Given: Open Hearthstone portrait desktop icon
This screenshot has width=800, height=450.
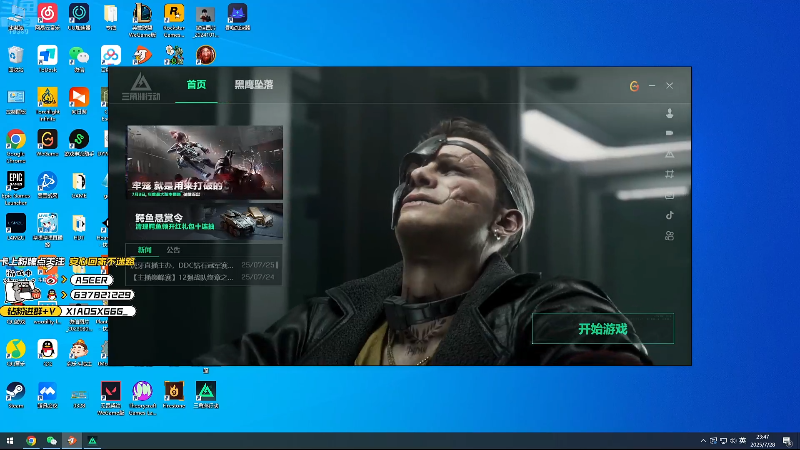Looking at the screenshot, I should (x=206, y=55).
